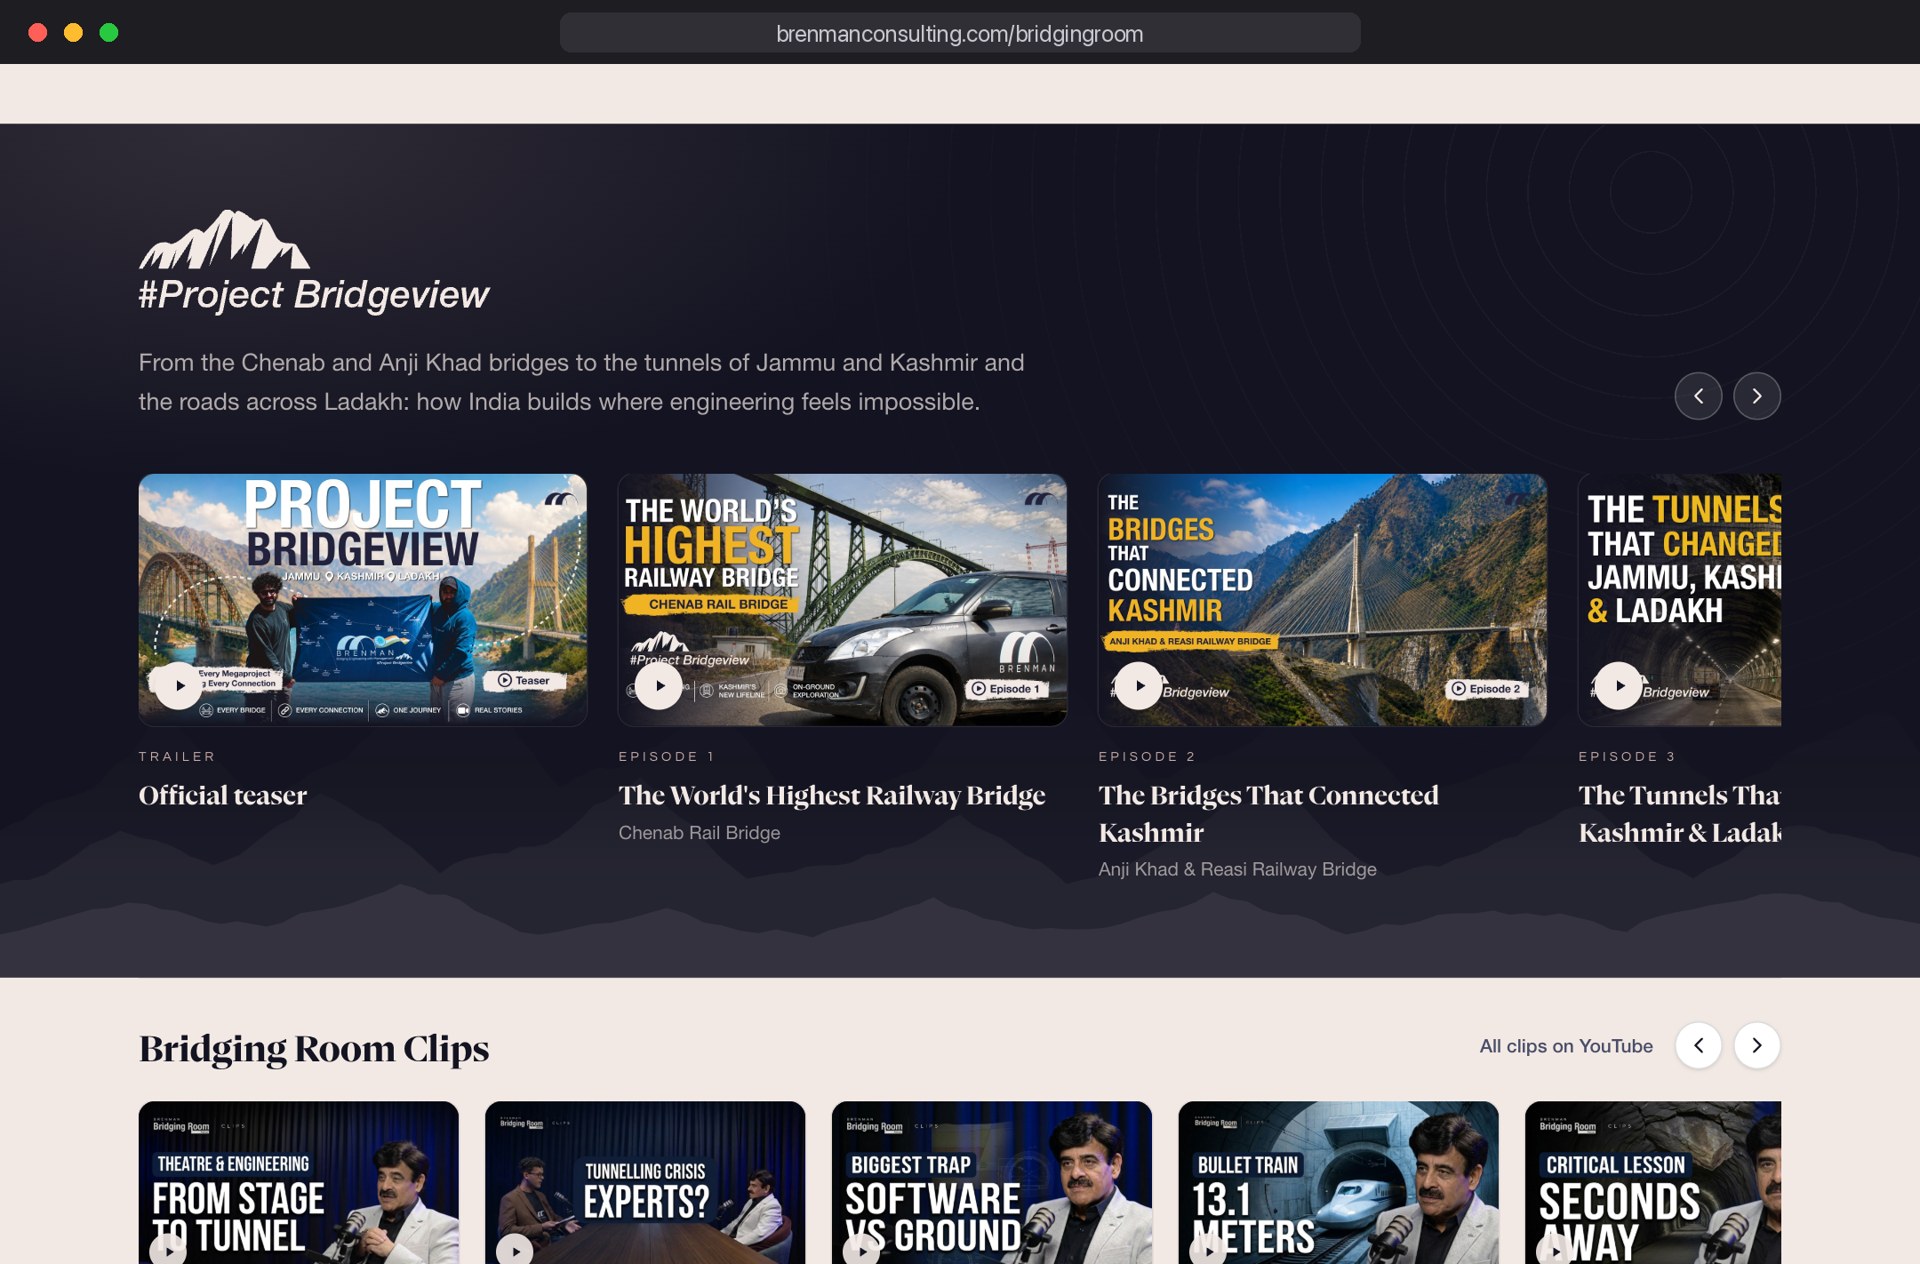Viewport: 1920px width, 1264px height.
Task: Click Anji Khad & Reasi Railway Bridge subtitle
Action: click(1237, 870)
